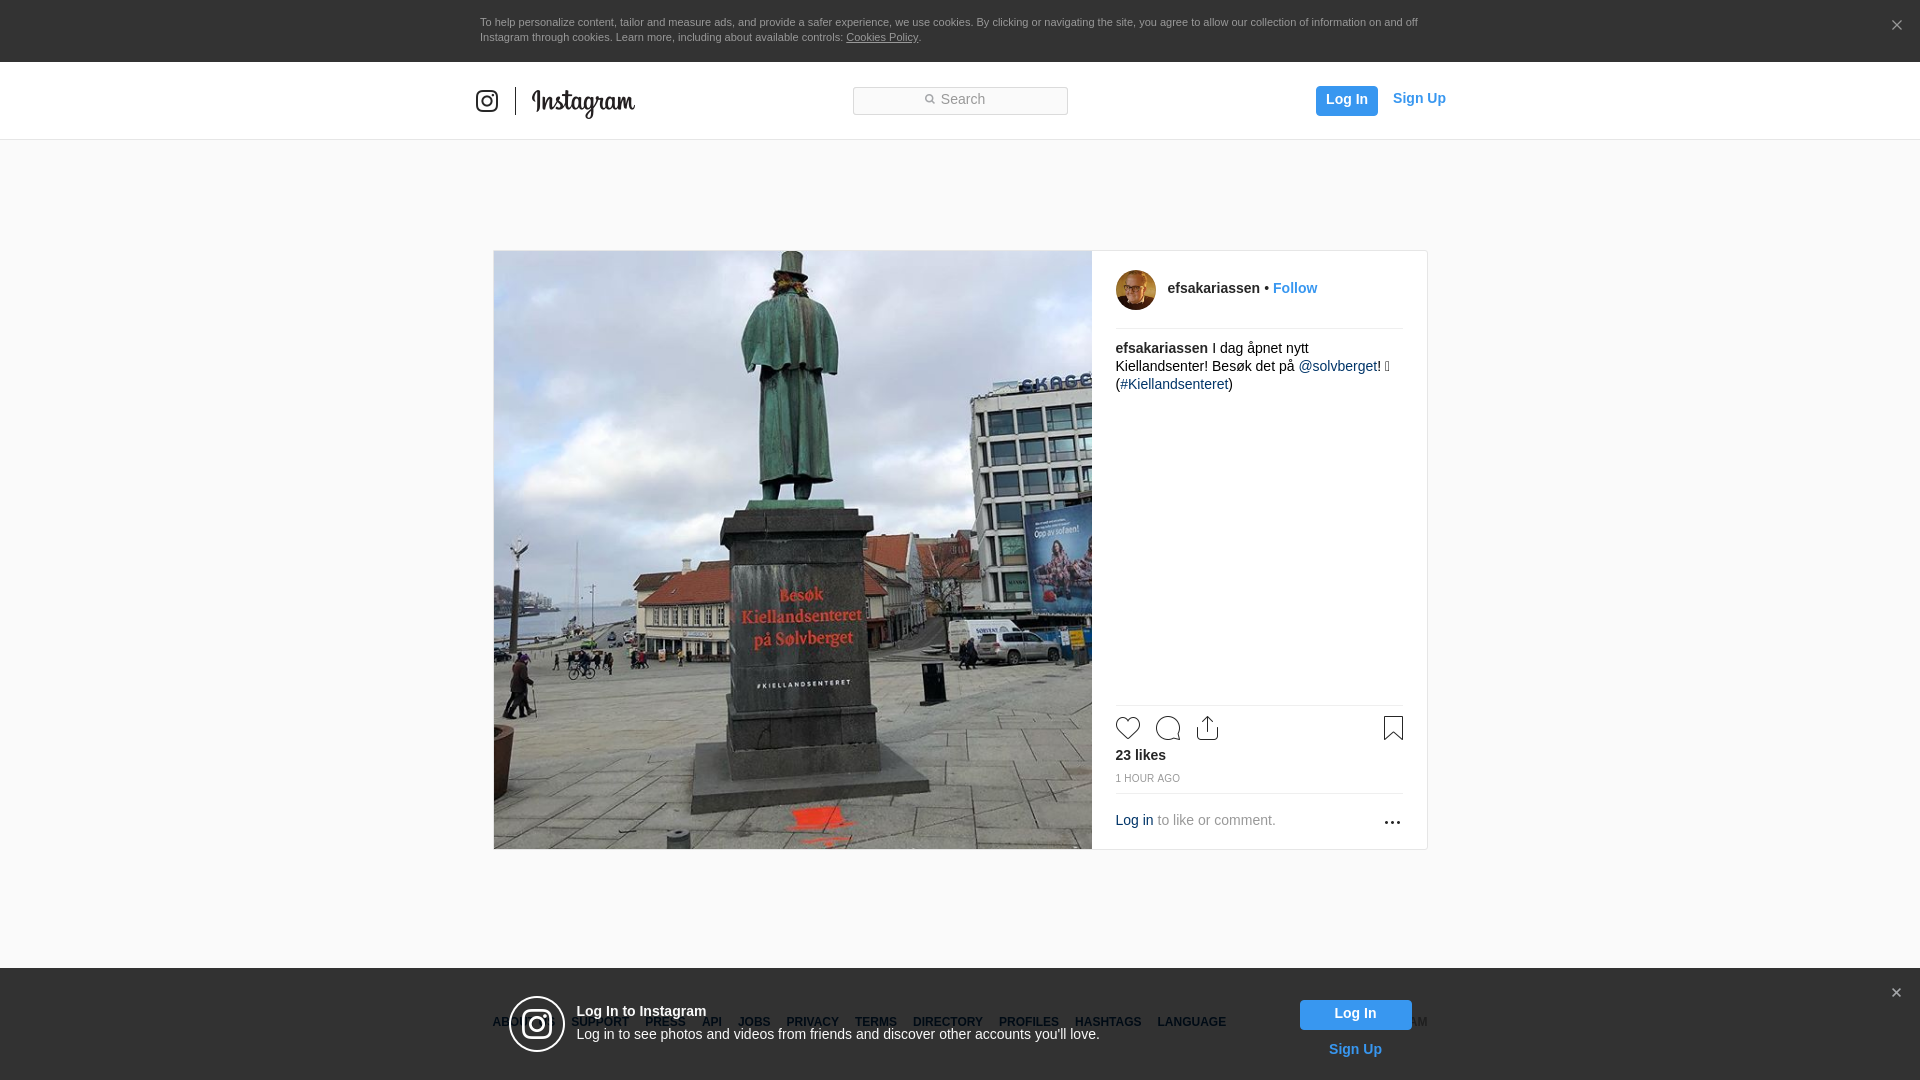Viewport: 1920px width, 1080px height.
Task: Click Sign Up in bottom banner
Action: tap(1355, 1049)
